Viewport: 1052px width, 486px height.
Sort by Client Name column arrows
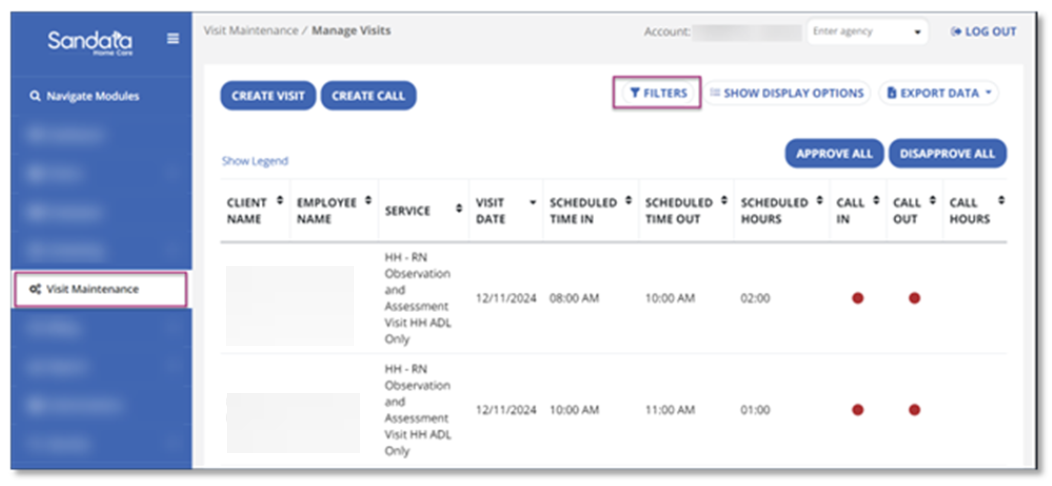280,202
